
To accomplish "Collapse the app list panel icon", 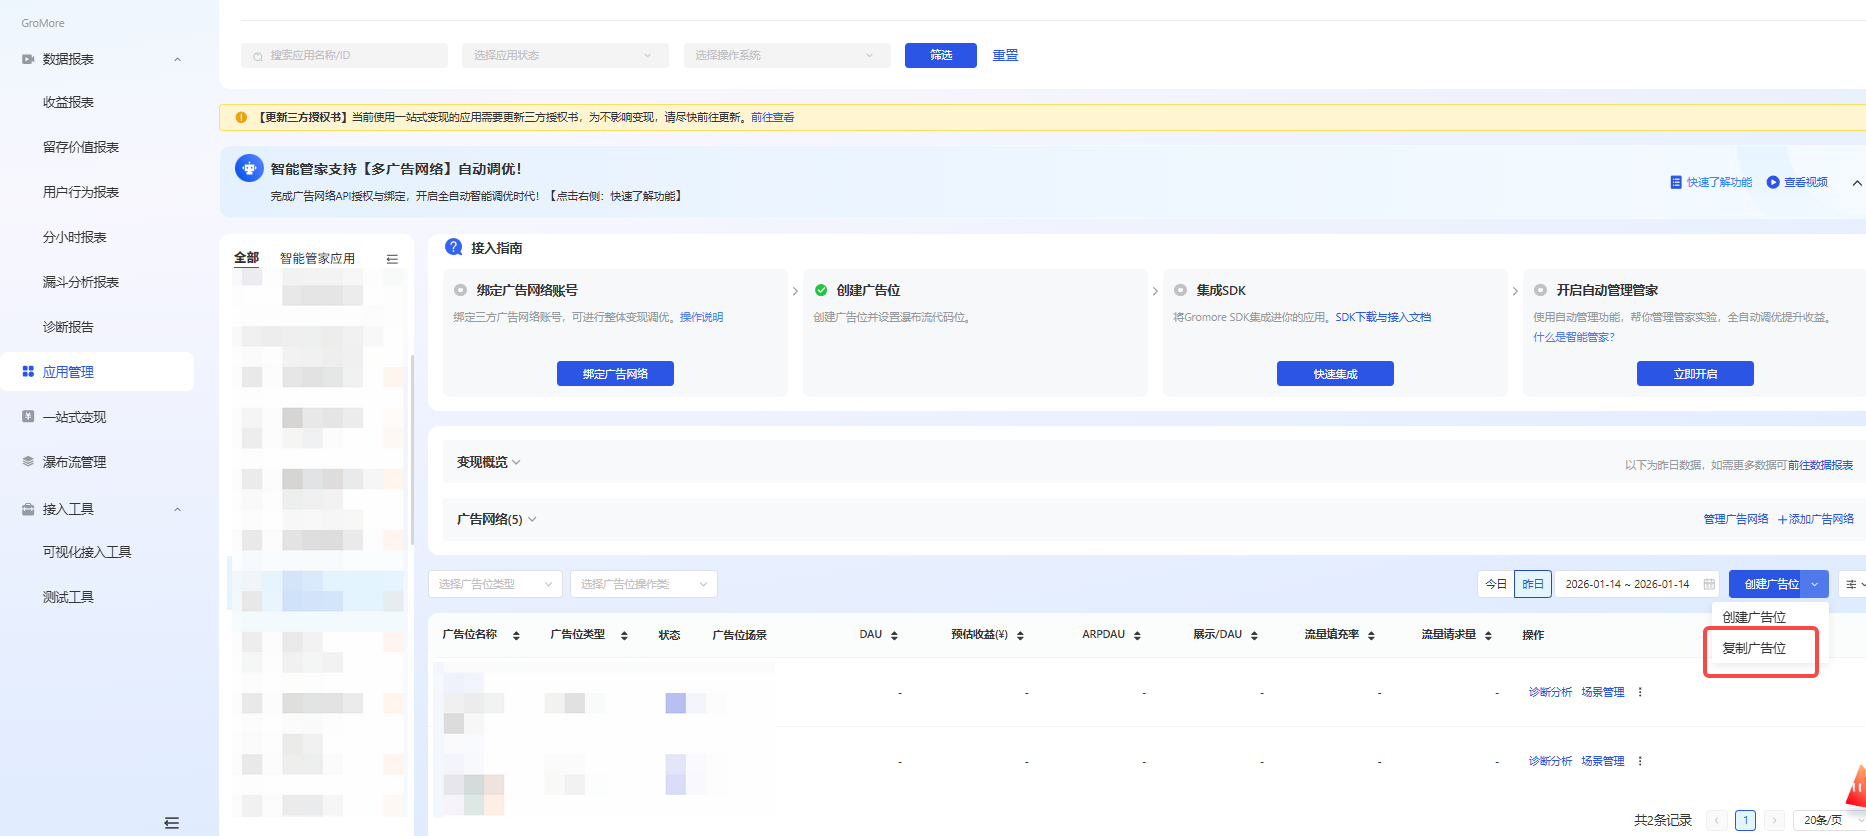I will (x=392, y=259).
